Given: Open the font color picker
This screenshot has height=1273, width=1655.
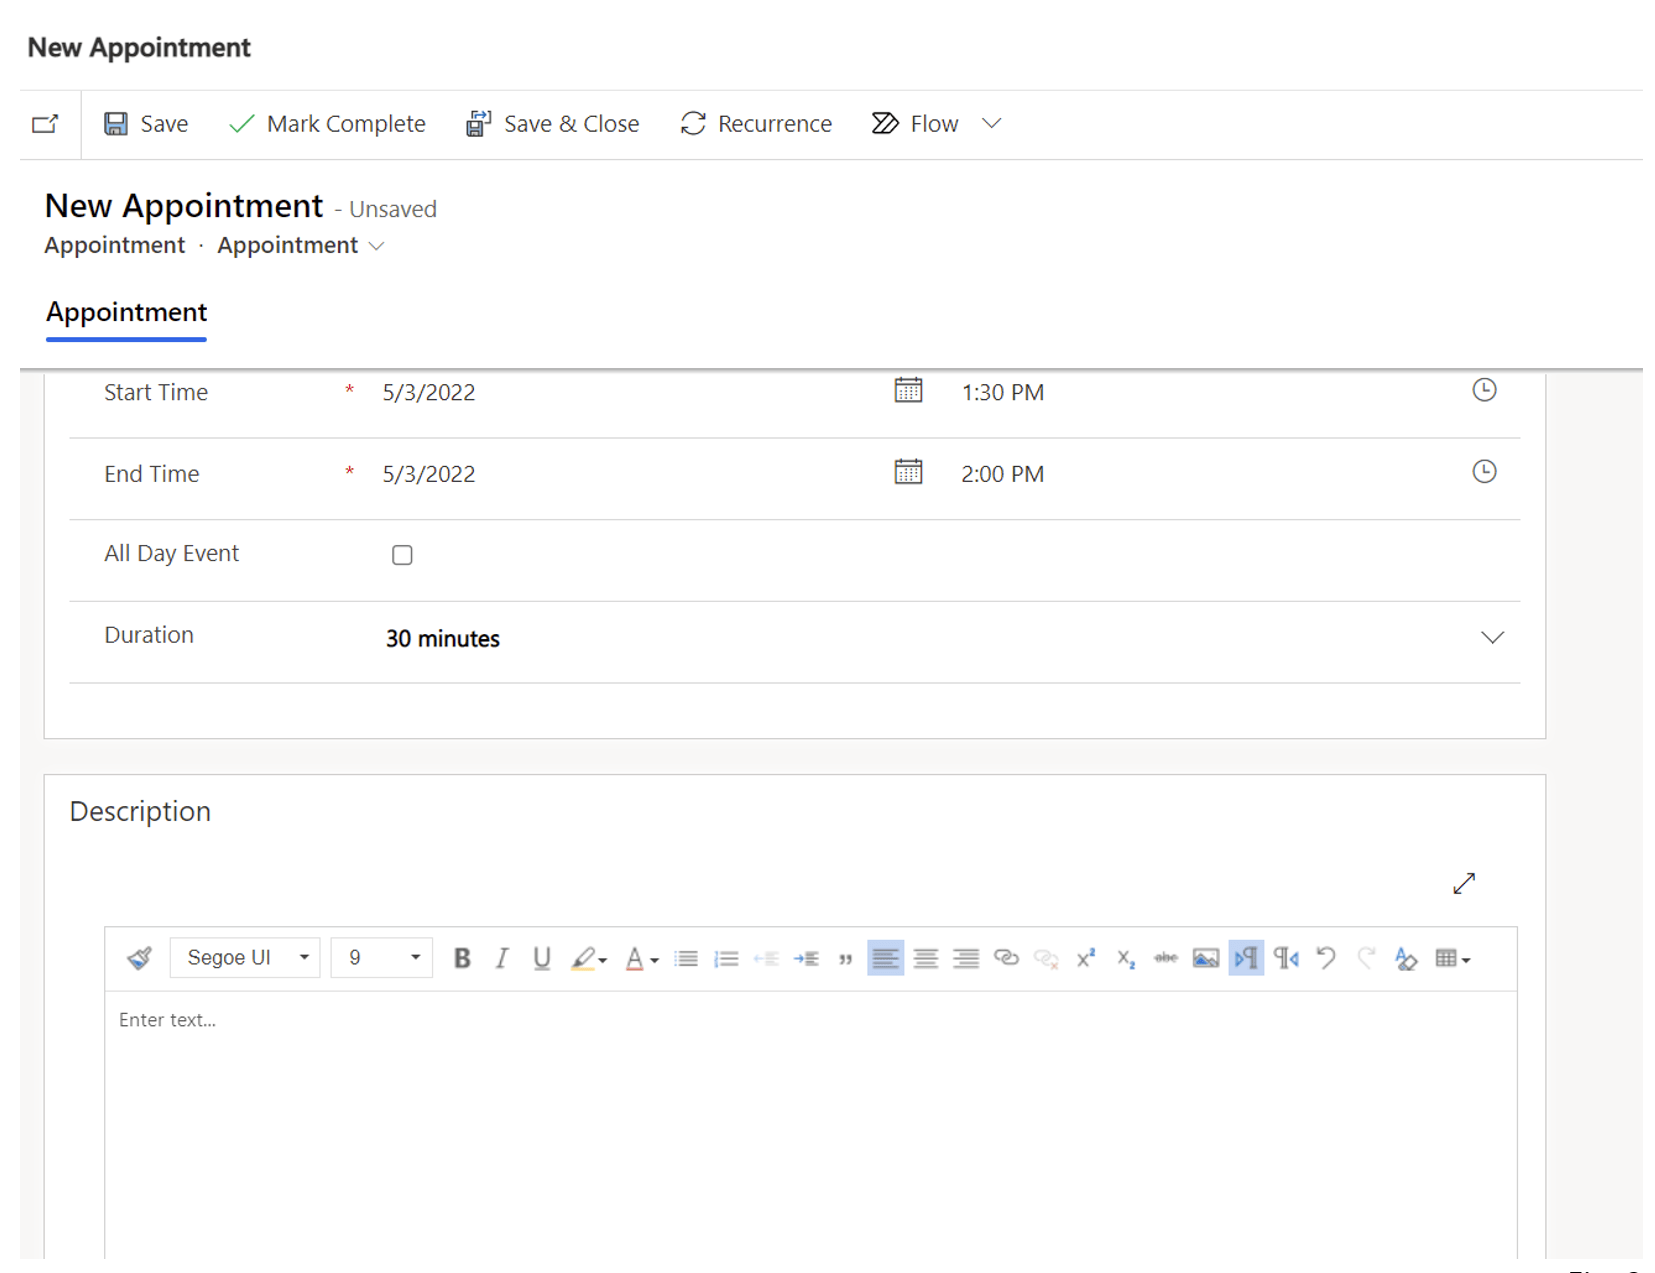Looking at the screenshot, I should point(641,957).
